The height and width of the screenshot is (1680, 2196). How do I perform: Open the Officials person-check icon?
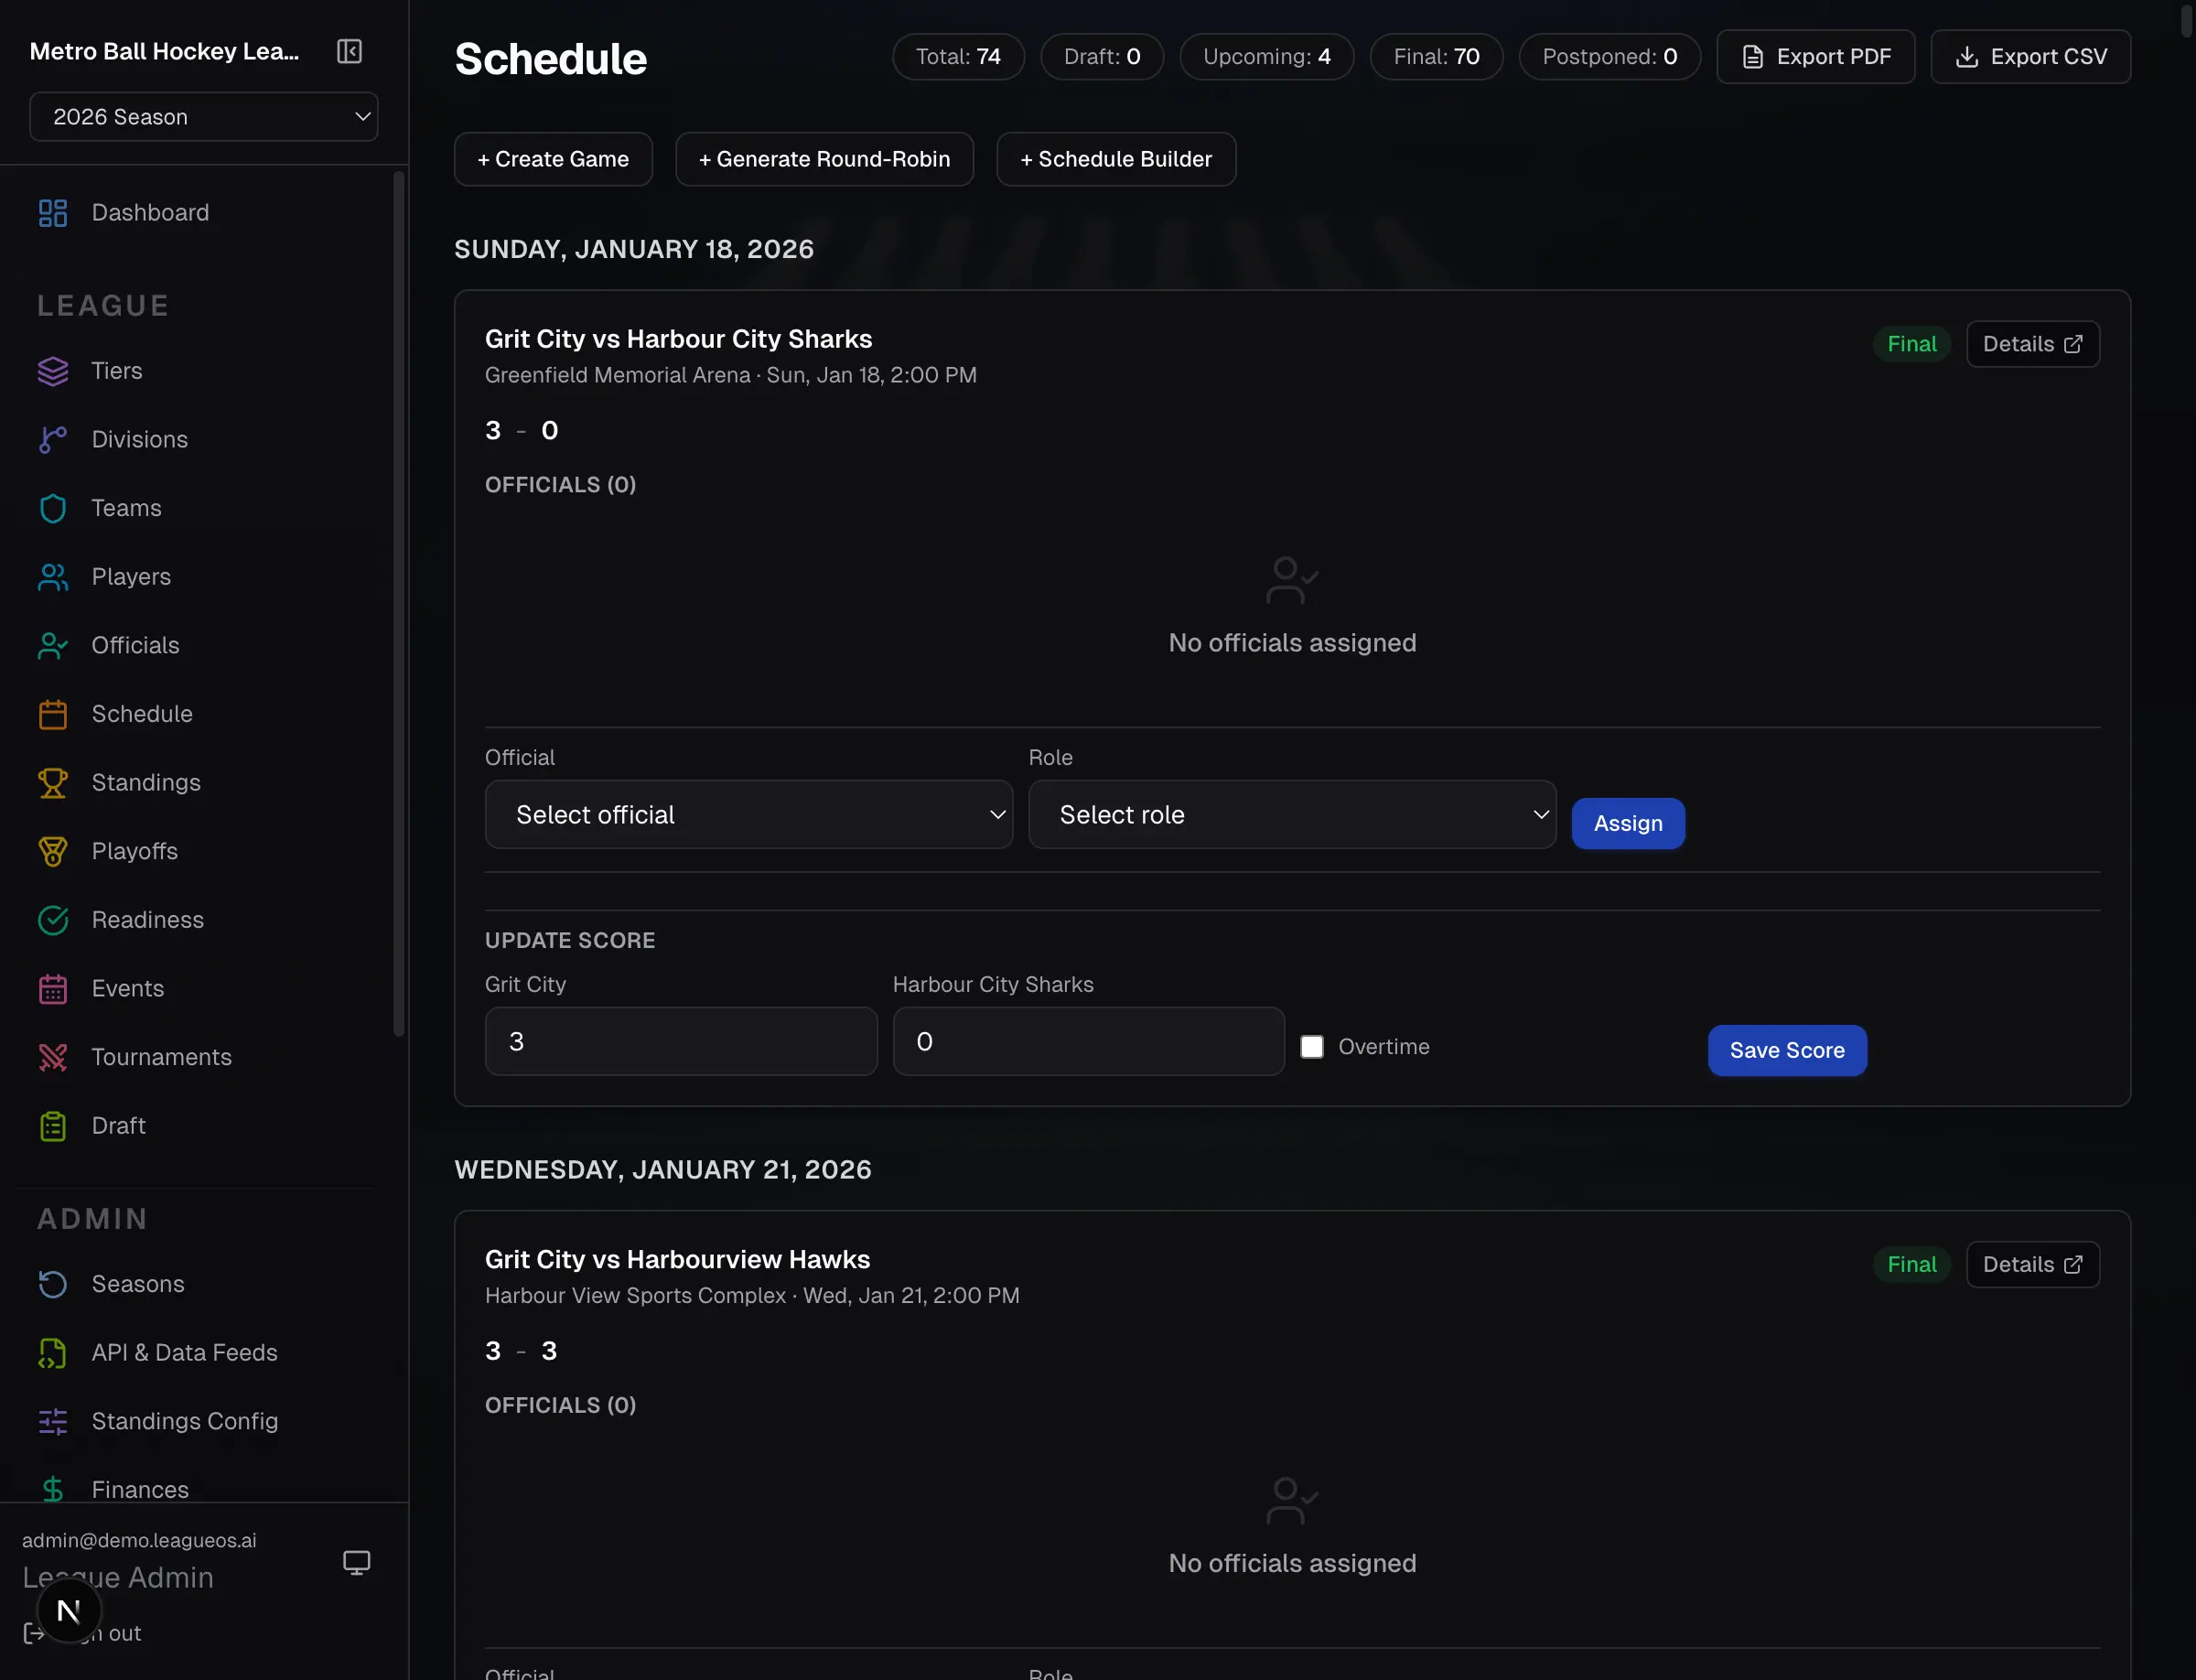[53, 645]
